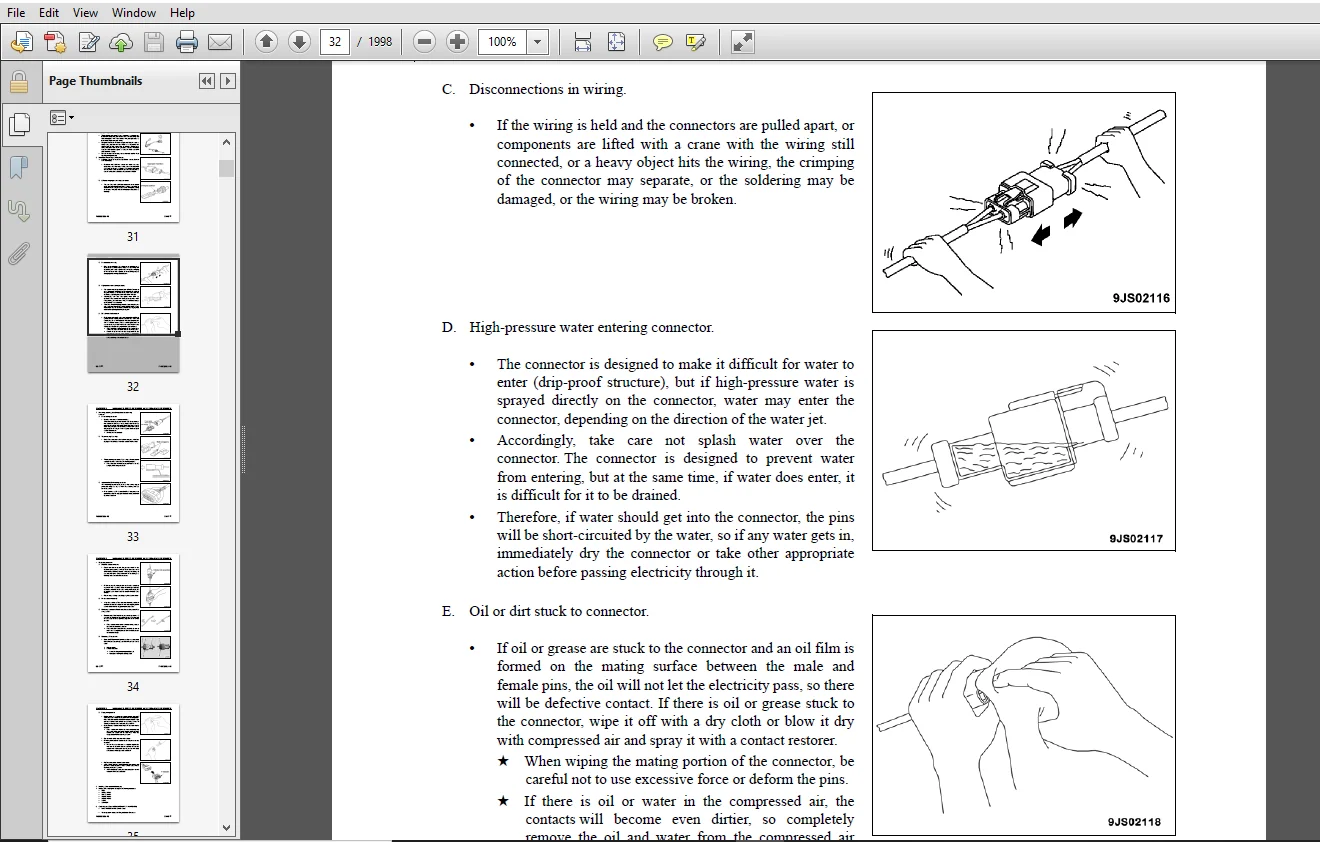The image size is (1320, 842).
Task: Click the Print icon
Action: click(187, 42)
